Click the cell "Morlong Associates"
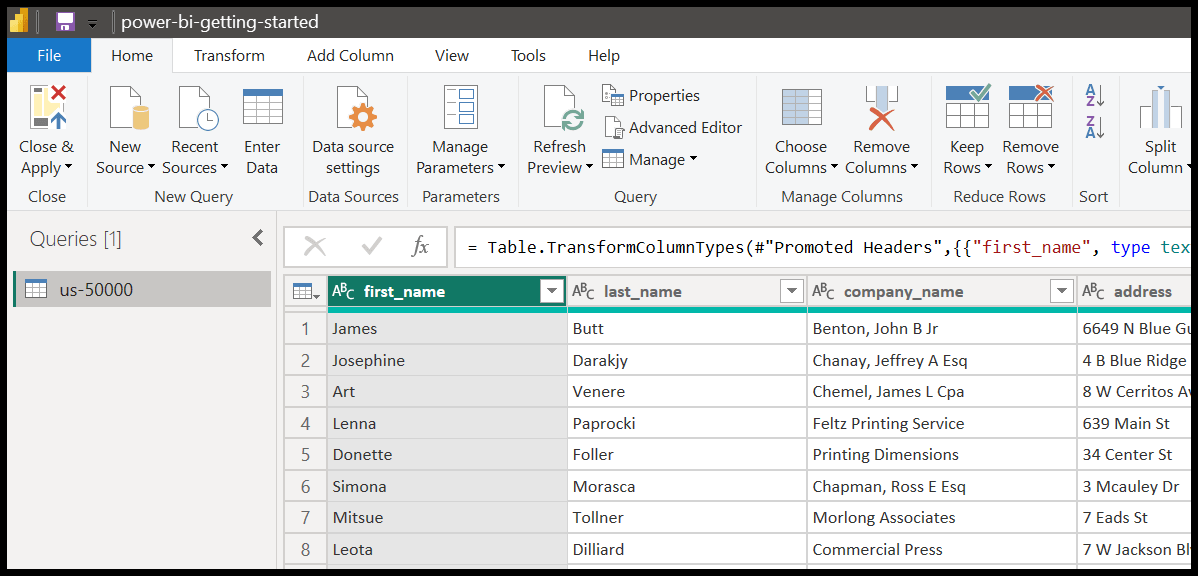 (942, 518)
